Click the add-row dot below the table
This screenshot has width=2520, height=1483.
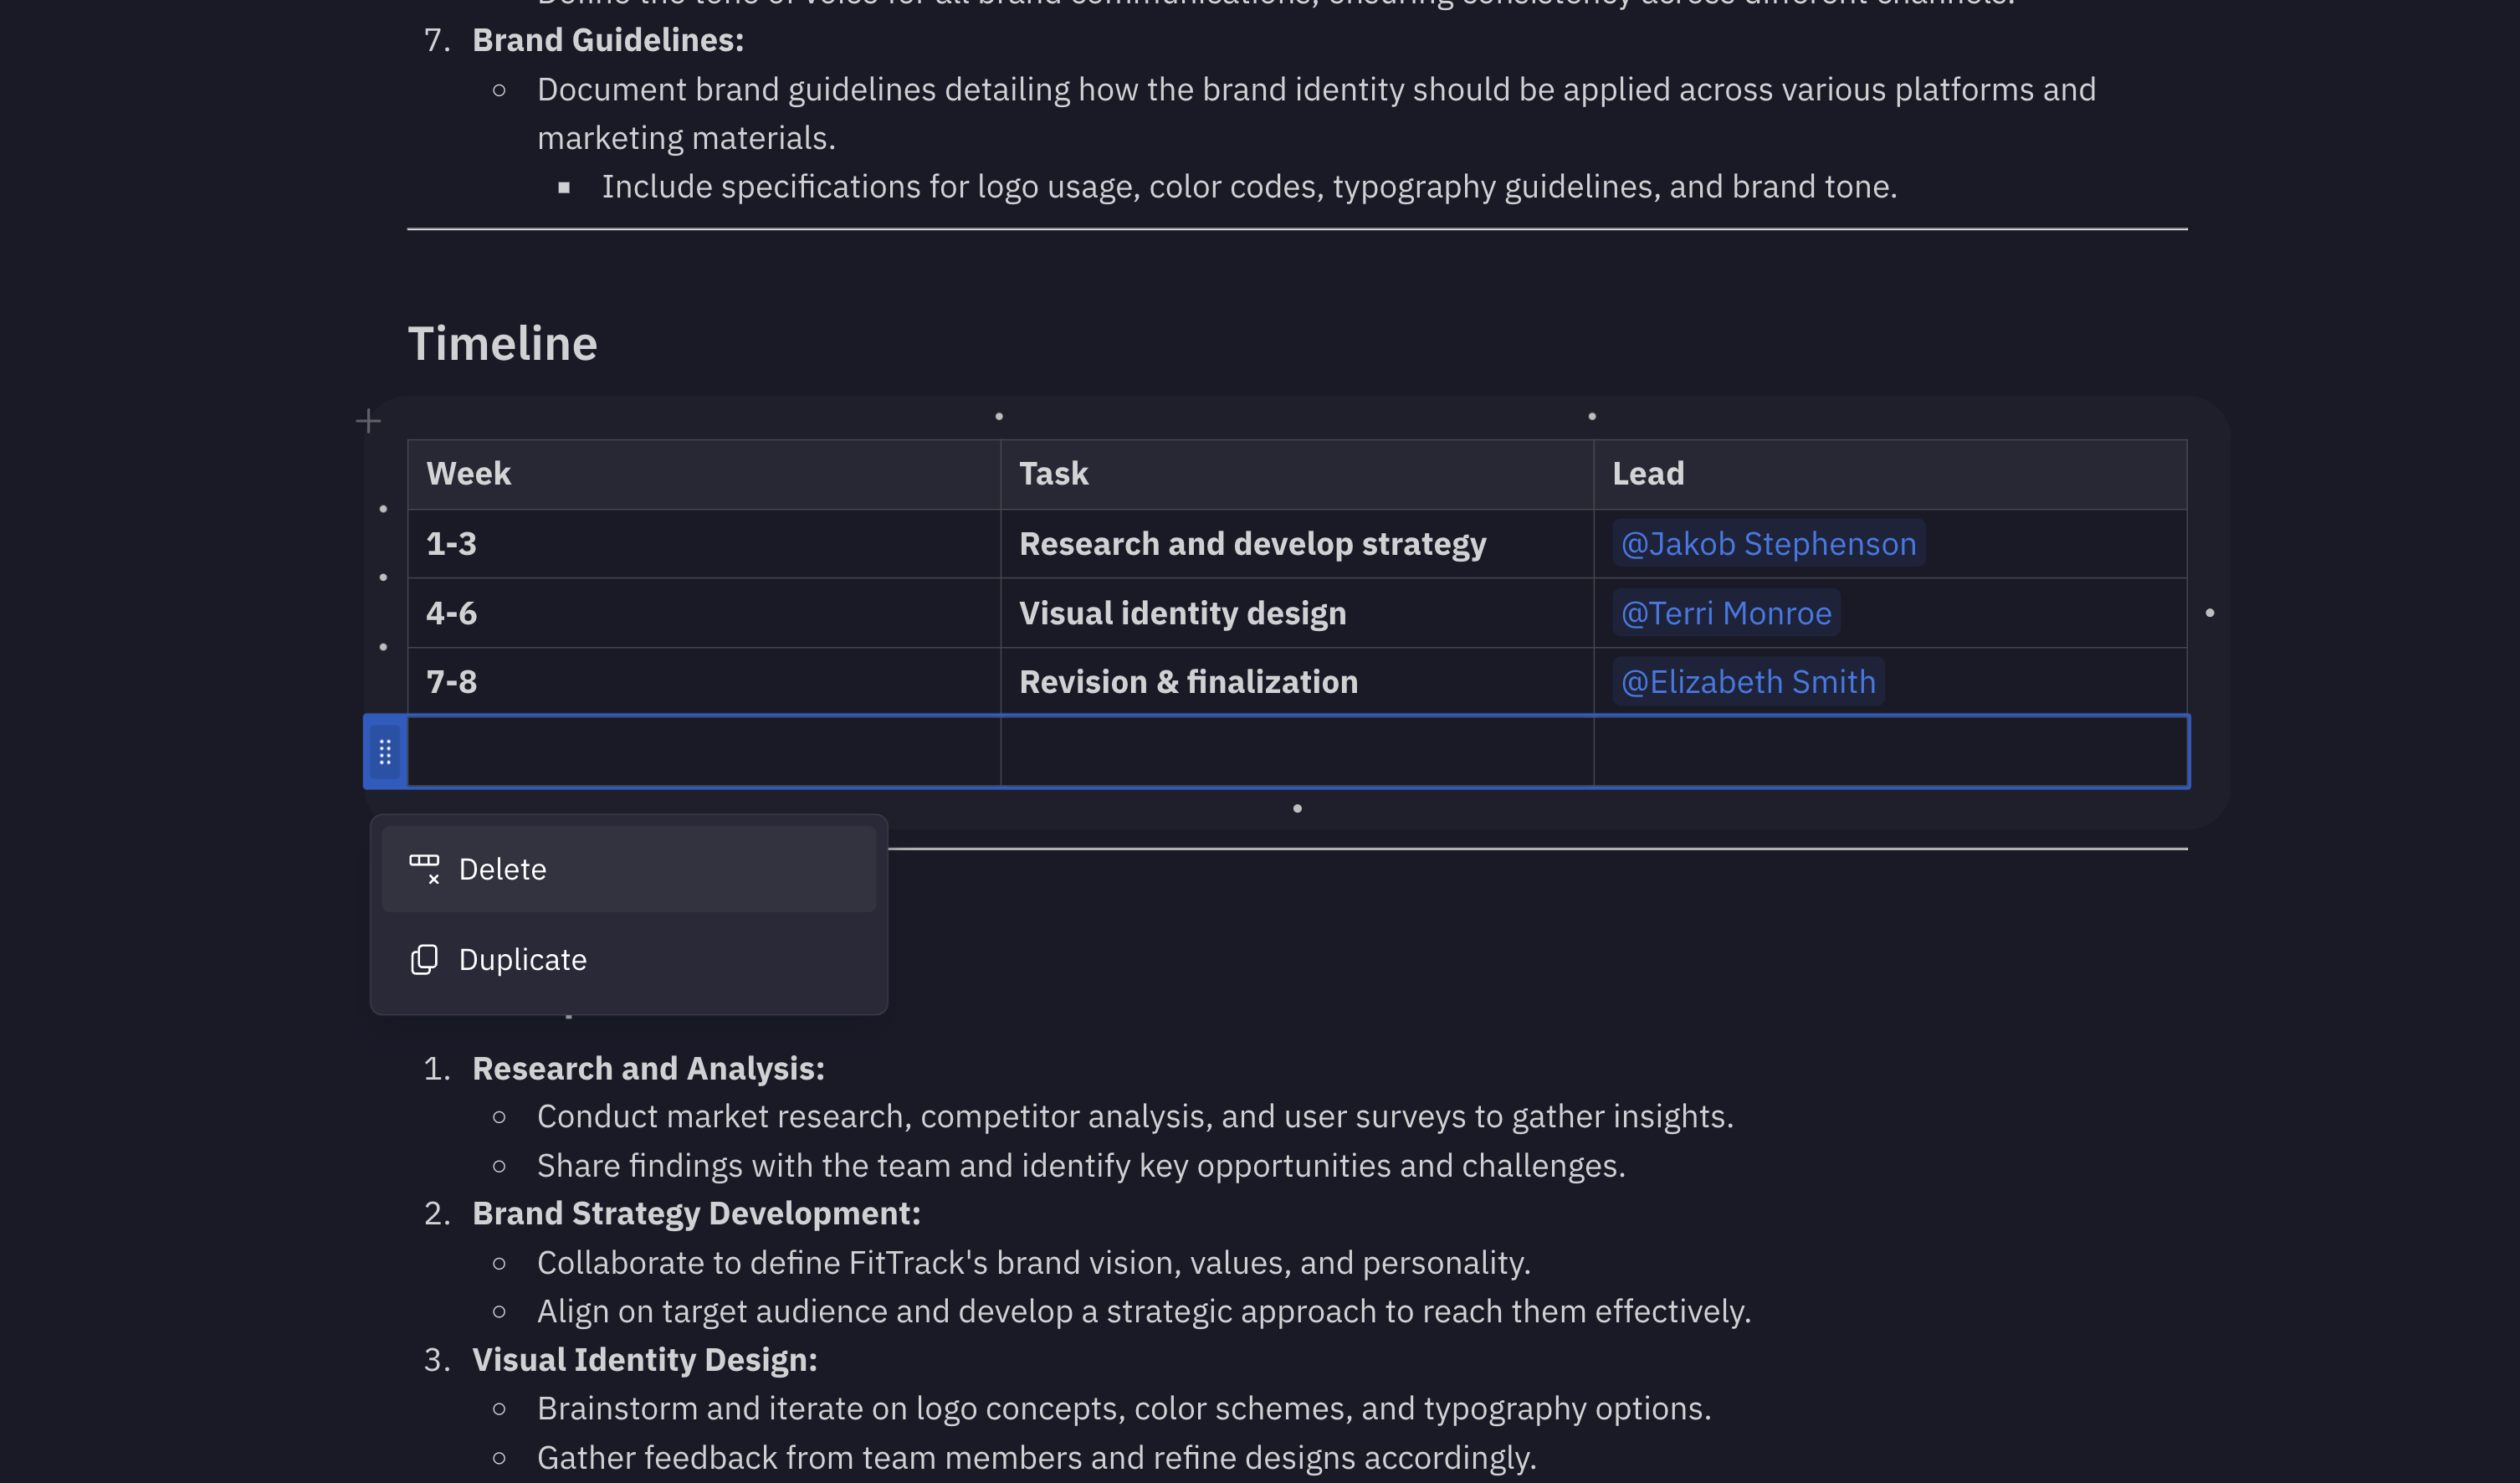(x=1297, y=808)
